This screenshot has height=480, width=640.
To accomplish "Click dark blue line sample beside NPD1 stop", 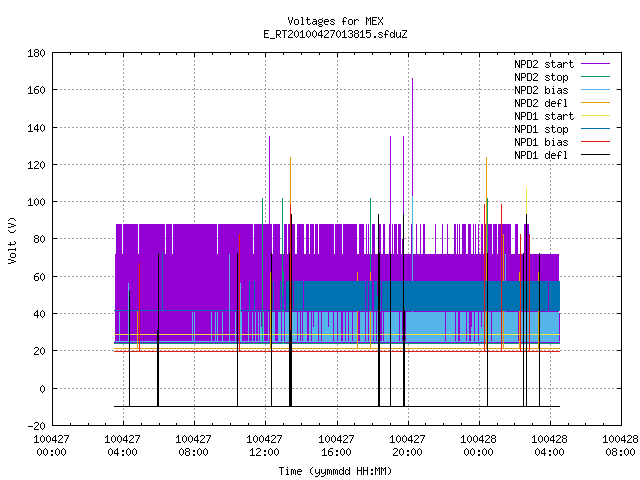I will tap(595, 129).
